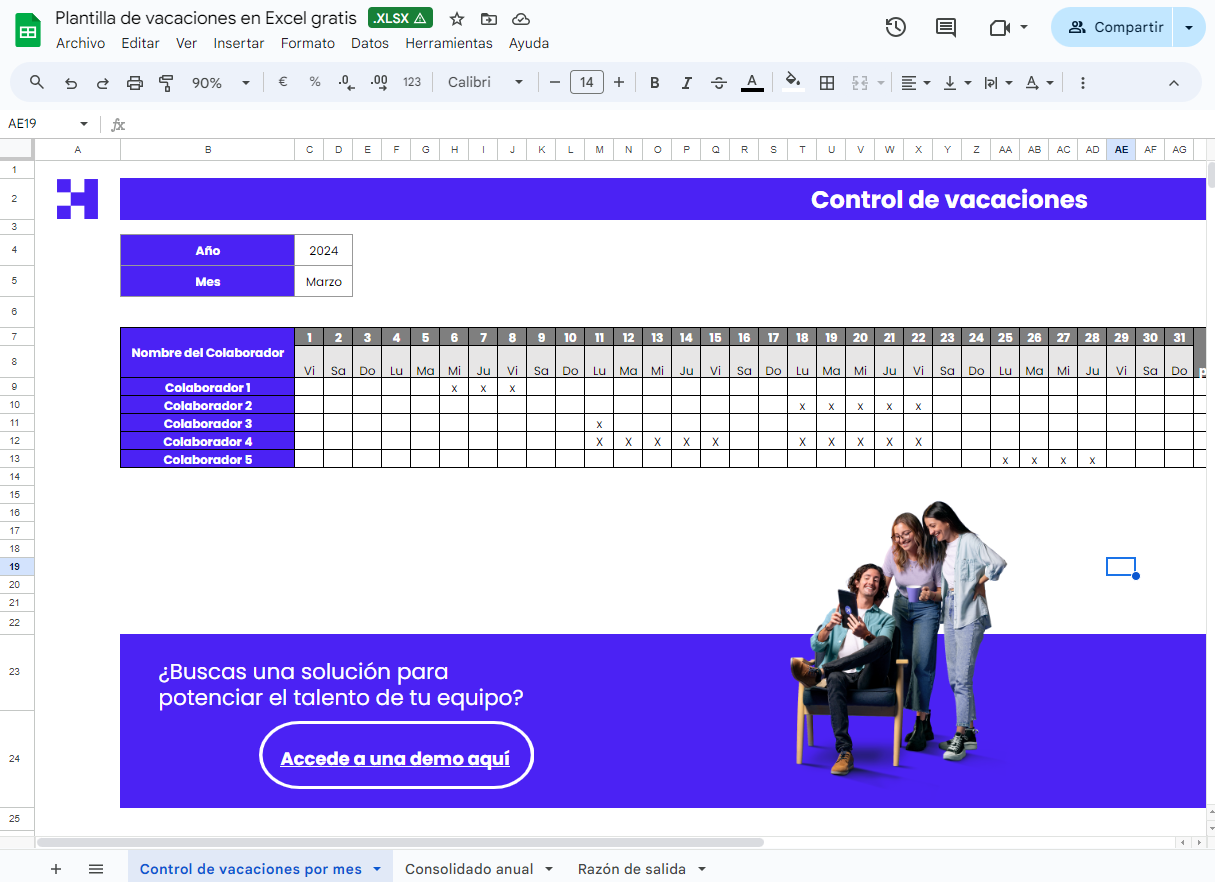This screenshot has height=882, width=1215.
Task: Click the search magnifier in toolbar
Action: [x=37, y=83]
